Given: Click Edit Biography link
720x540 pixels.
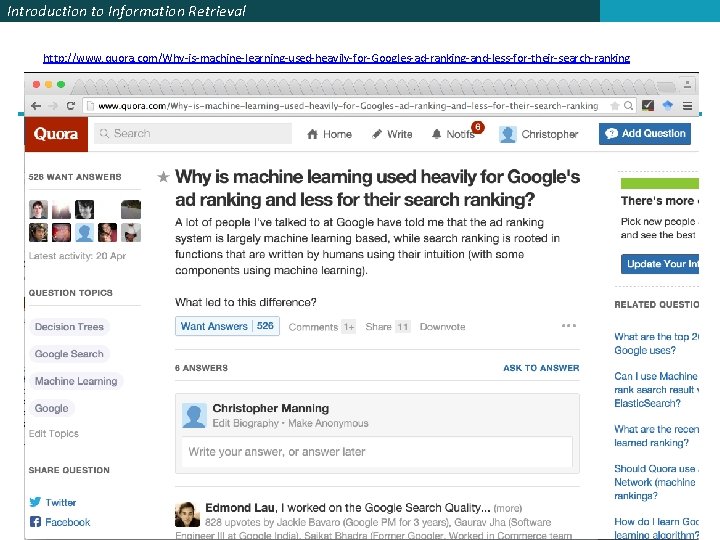Looking at the screenshot, I should [x=245, y=423].
